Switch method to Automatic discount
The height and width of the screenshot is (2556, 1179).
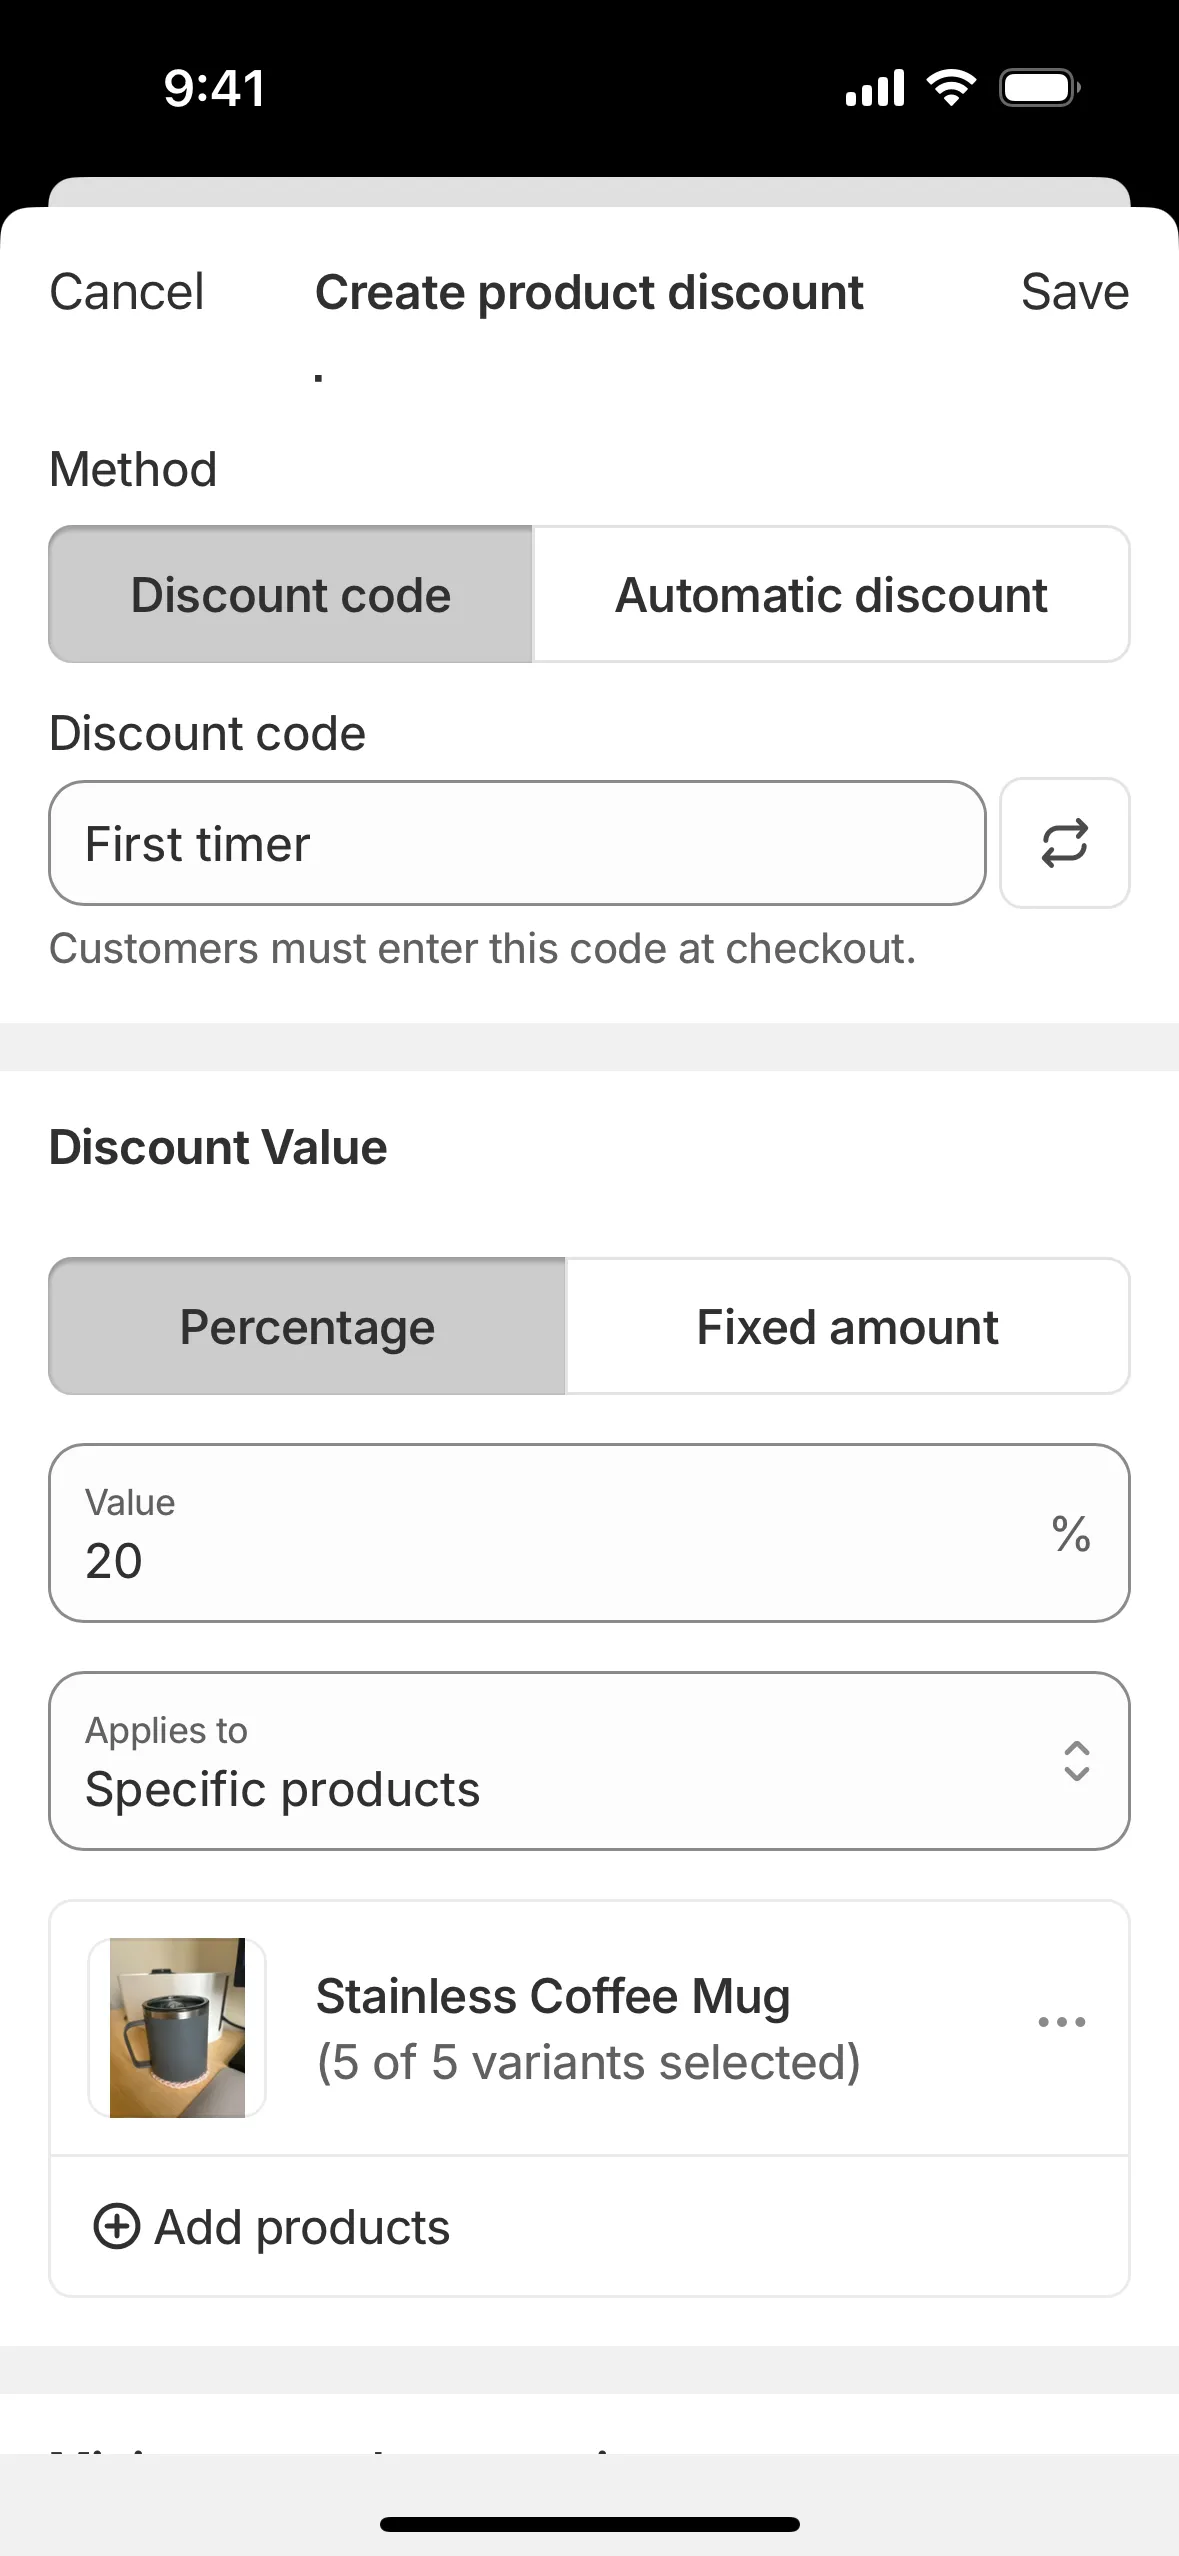point(831,595)
